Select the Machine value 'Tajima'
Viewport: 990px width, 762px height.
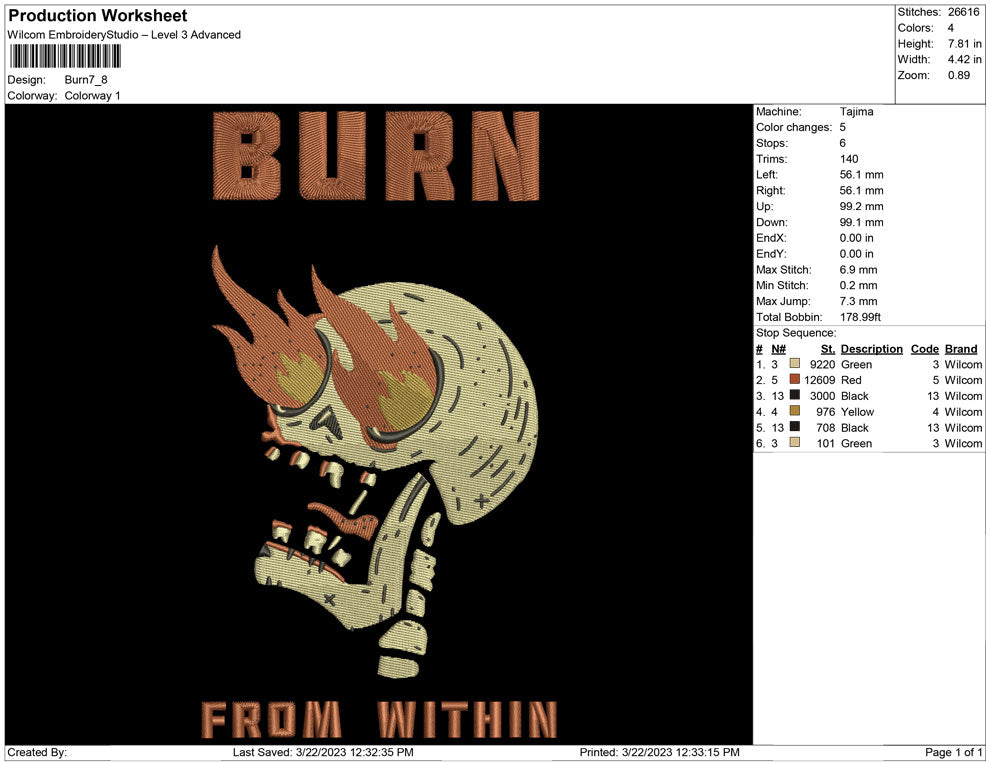857,112
